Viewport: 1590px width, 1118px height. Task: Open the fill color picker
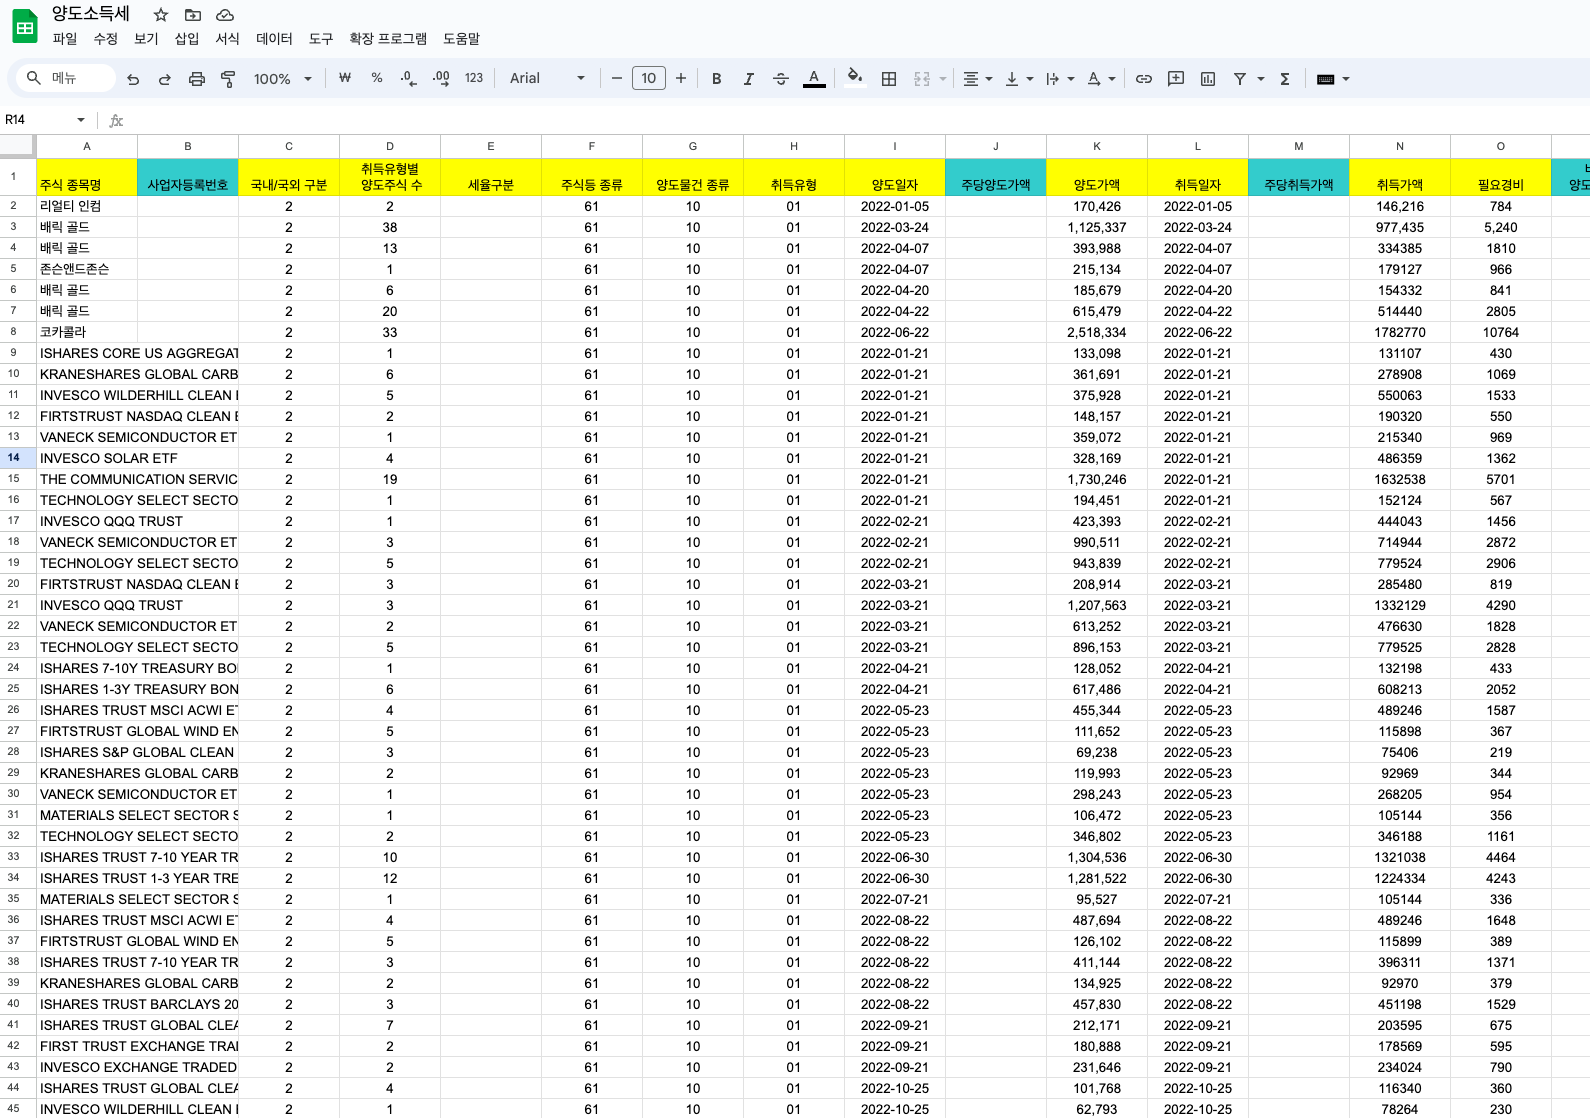(x=855, y=78)
